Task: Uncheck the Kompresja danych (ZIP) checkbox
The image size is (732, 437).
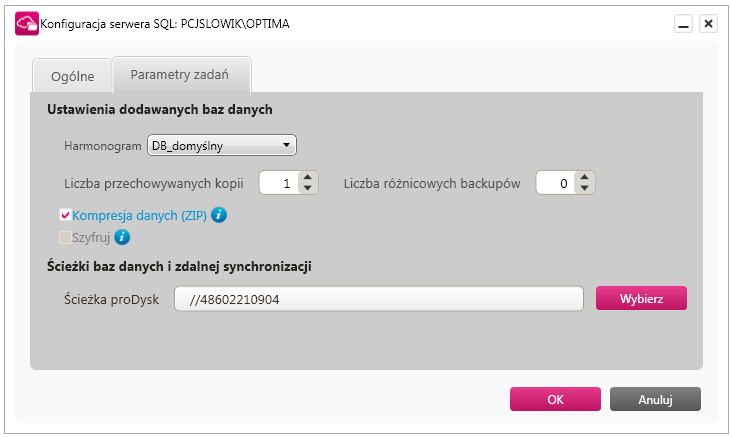Action: [x=65, y=215]
